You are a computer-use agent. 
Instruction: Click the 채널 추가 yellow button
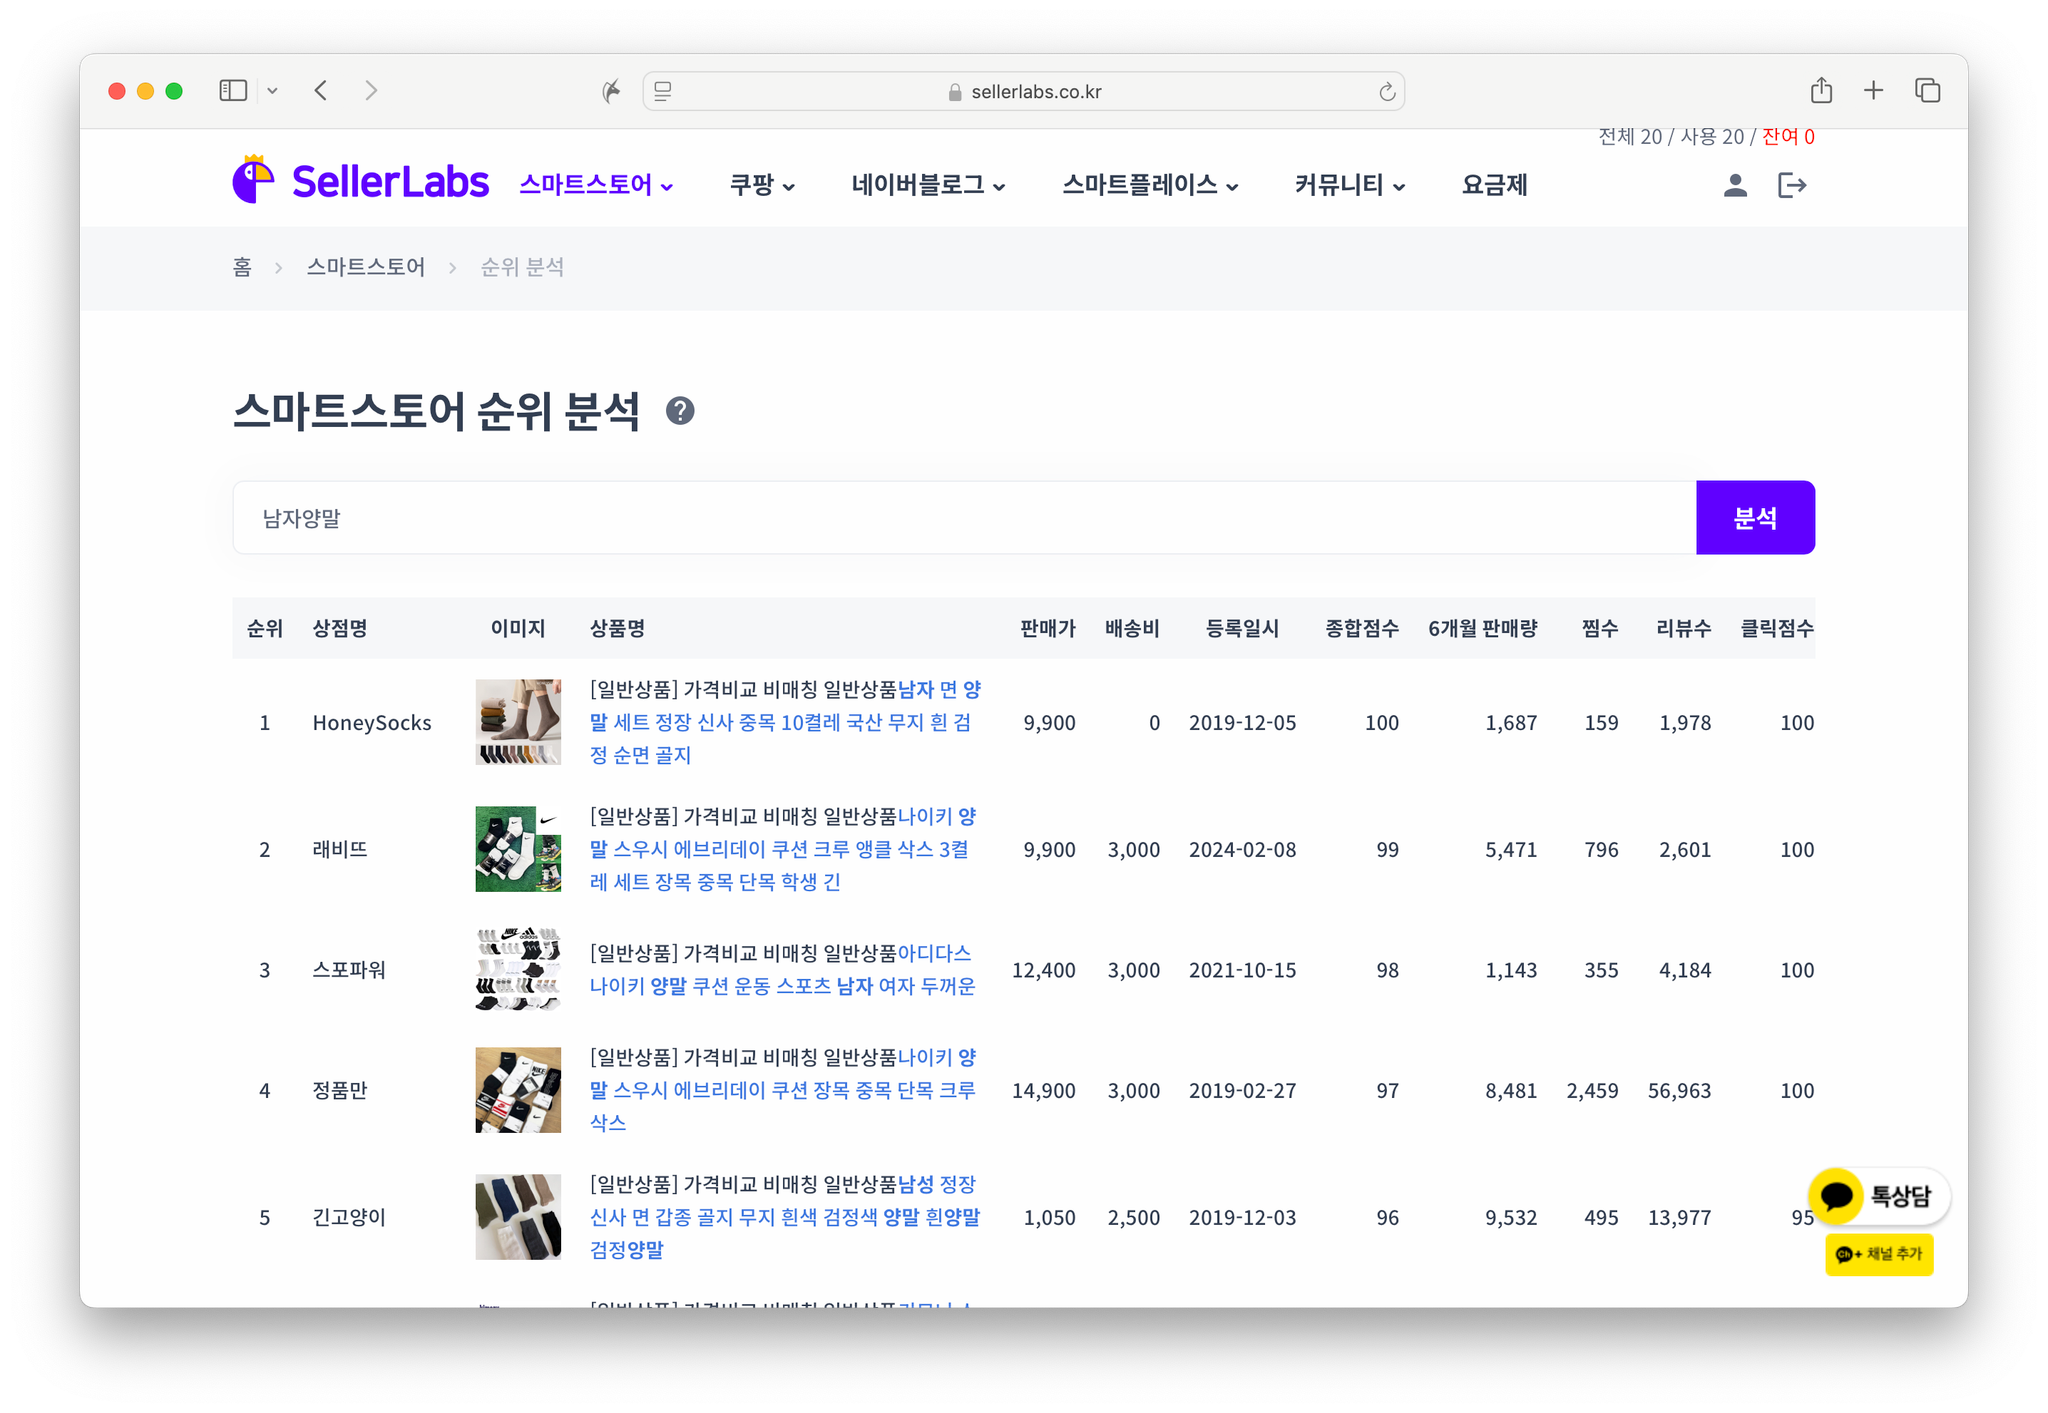1879,1254
